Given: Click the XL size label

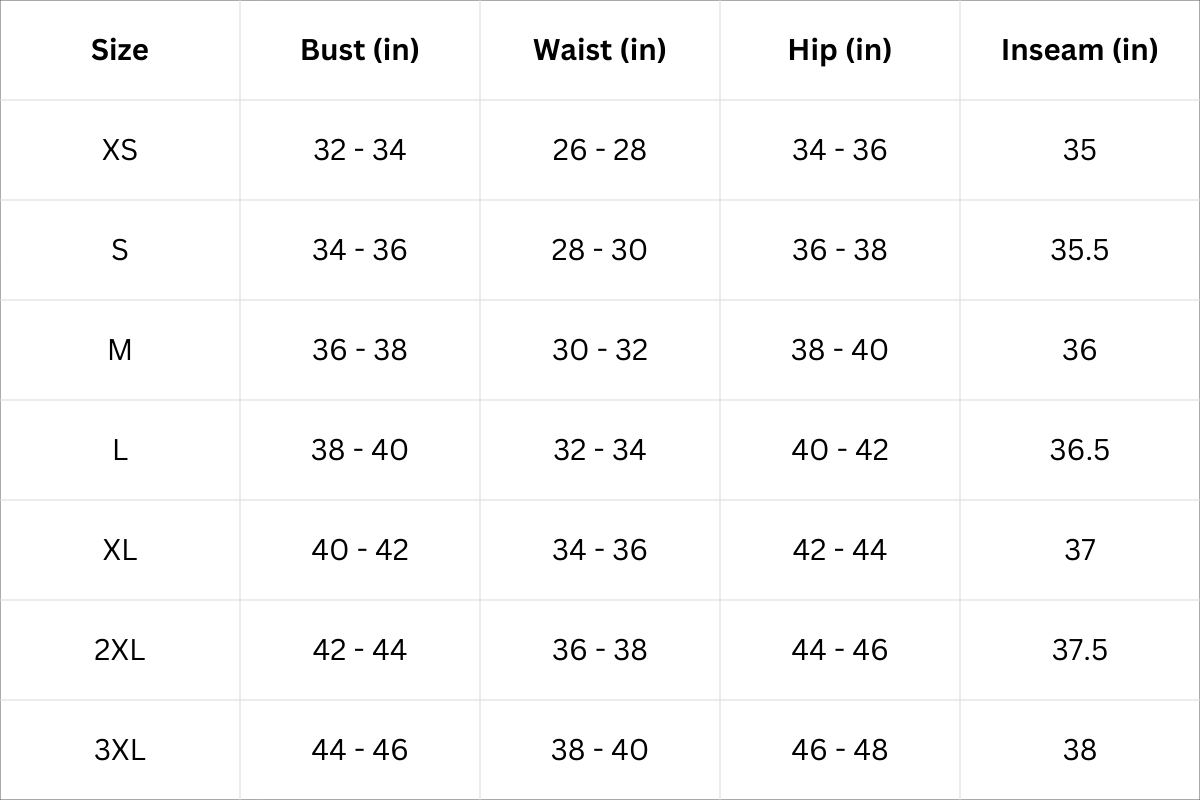Looking at the screenshot, I should pyautogui.click(x=120, y=550).
